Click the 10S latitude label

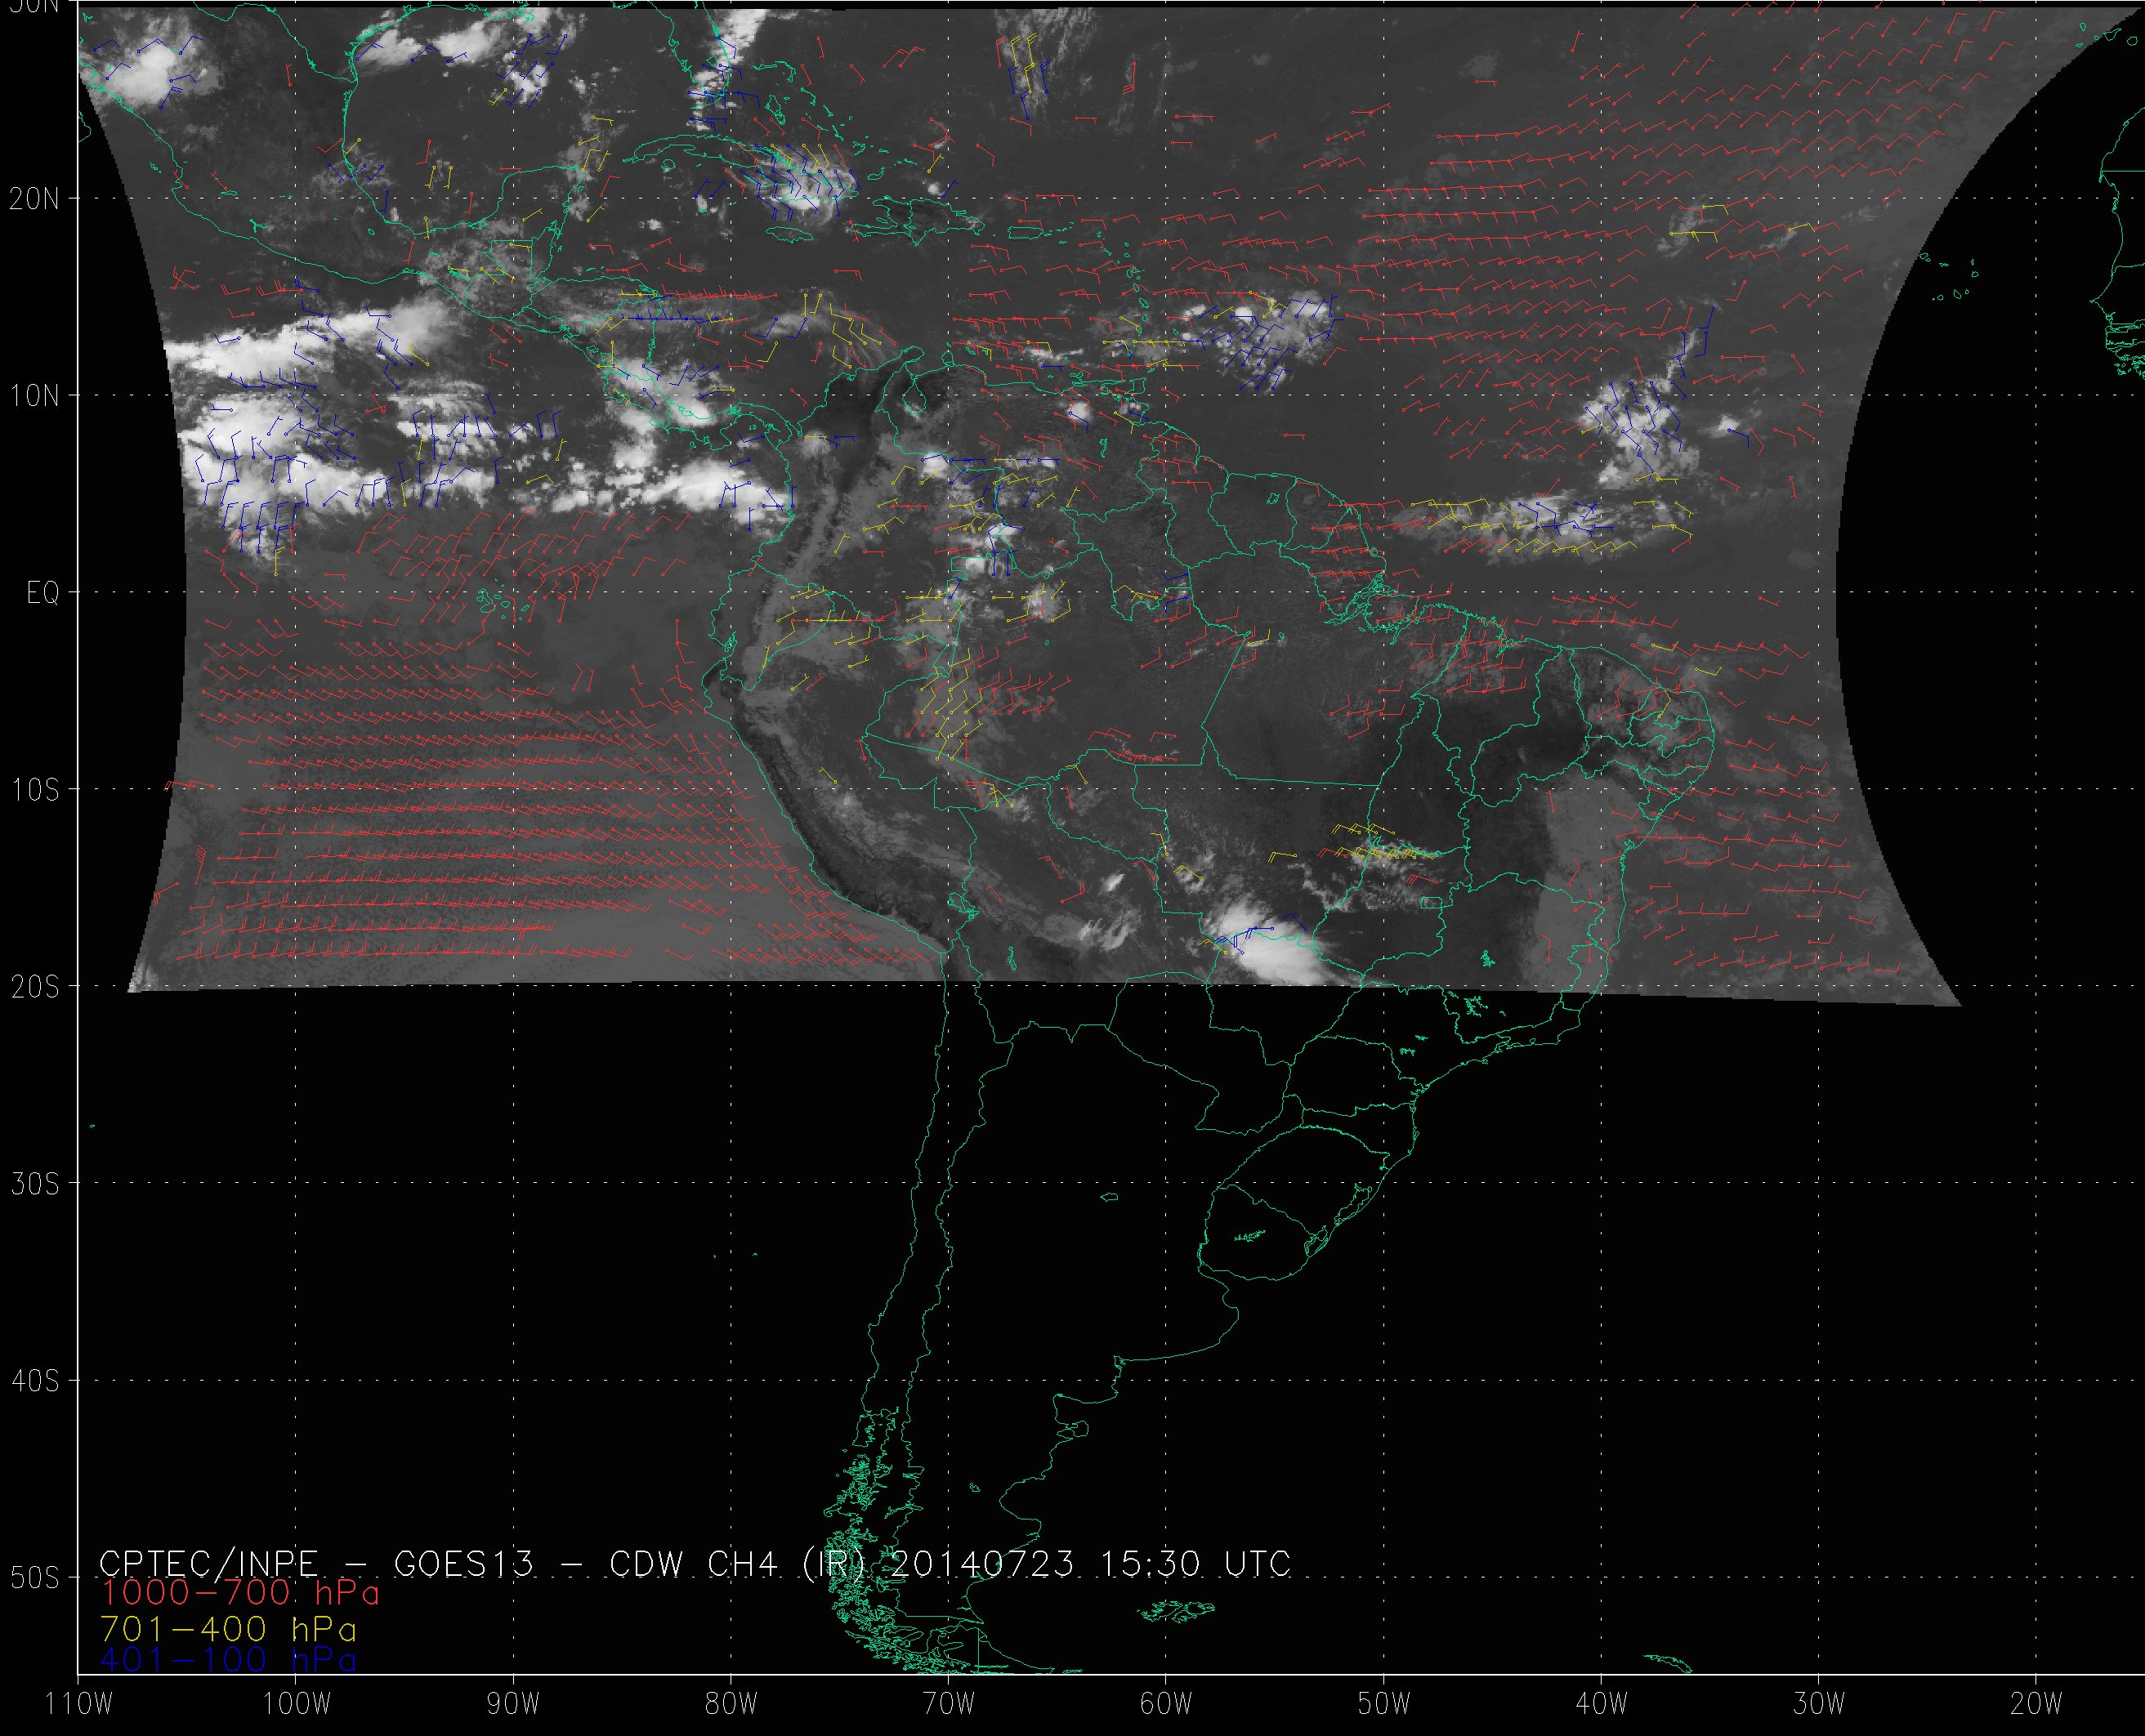click(x=34, y=790)
